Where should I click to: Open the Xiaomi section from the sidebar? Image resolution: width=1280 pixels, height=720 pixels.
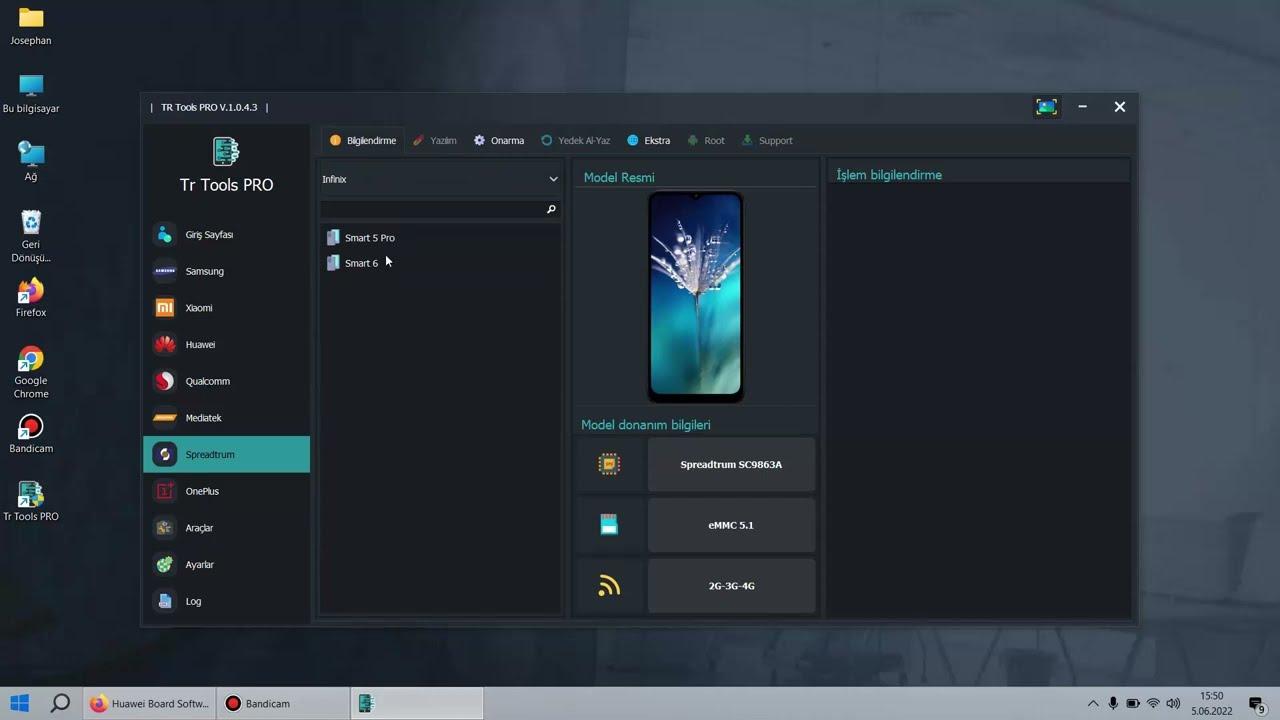(x=164, y=307)
